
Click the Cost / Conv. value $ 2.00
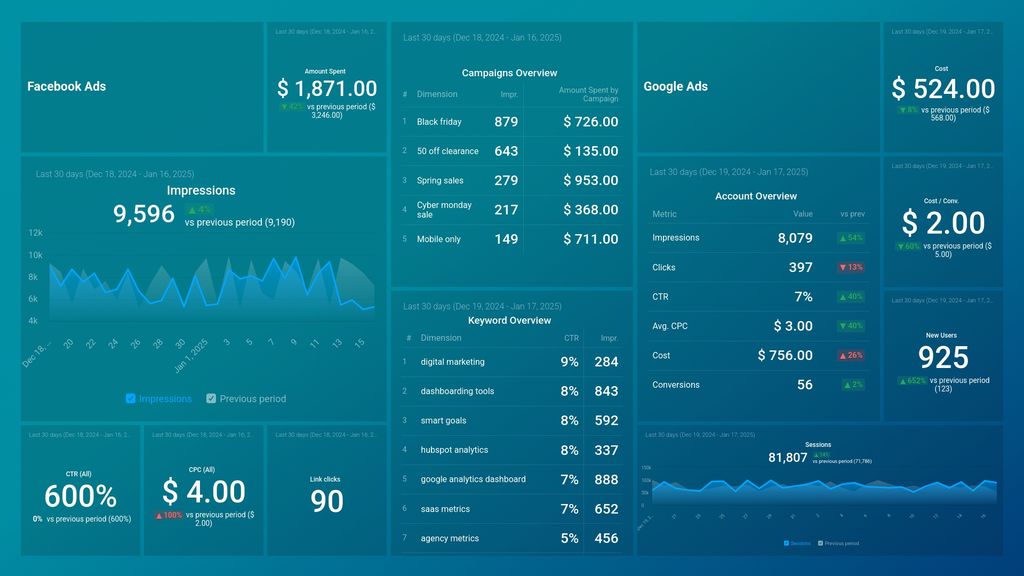[x=943, y=223]
